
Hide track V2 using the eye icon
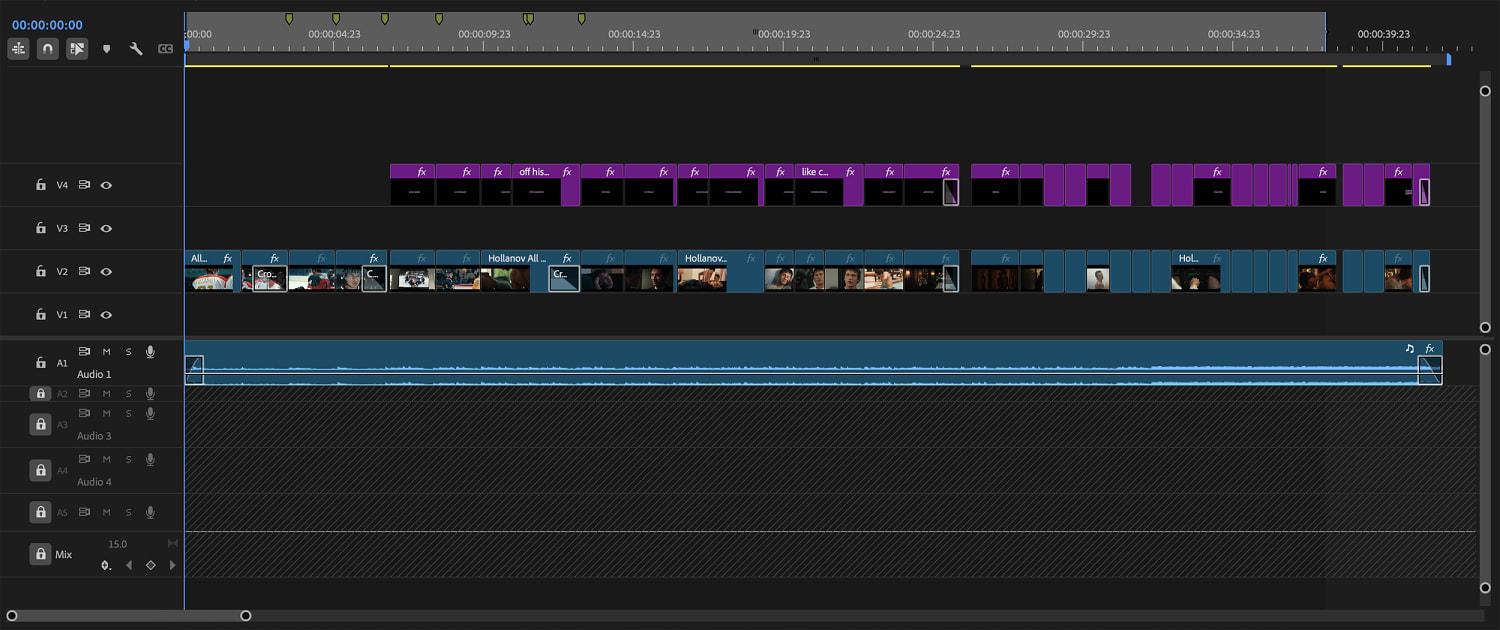[x=106, y=271]
